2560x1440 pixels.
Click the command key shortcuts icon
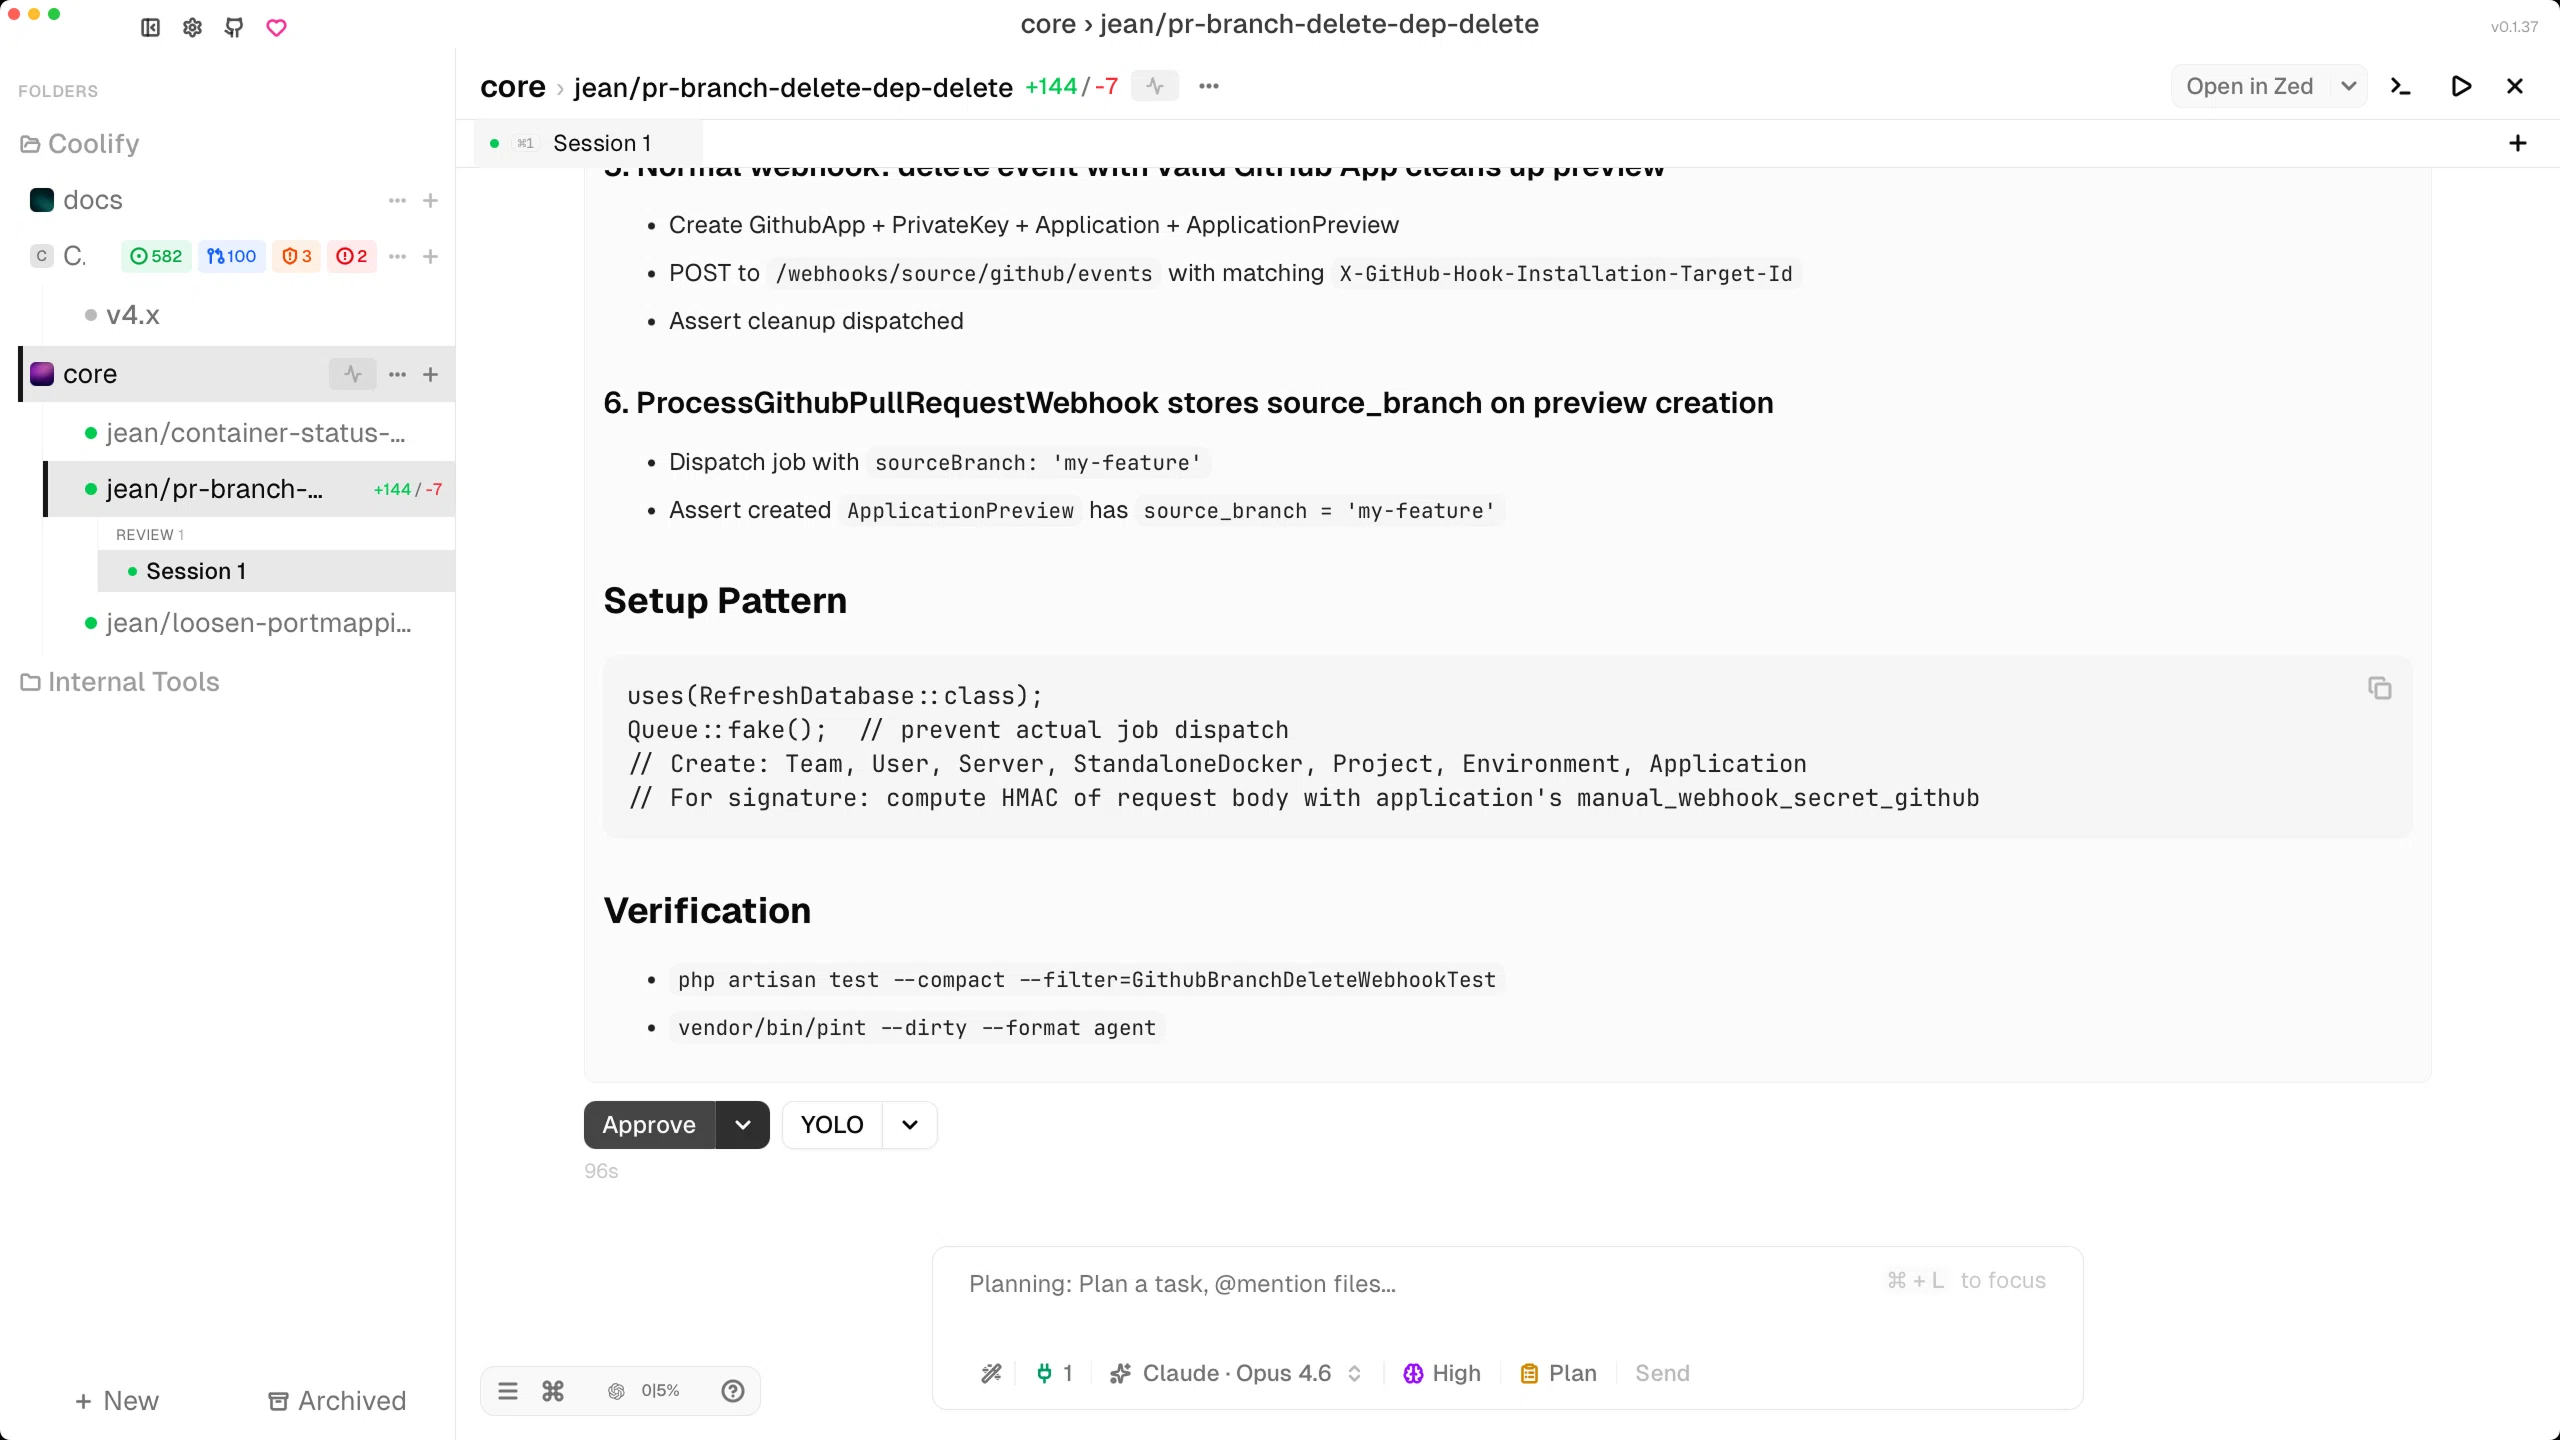pos(553,1391)
